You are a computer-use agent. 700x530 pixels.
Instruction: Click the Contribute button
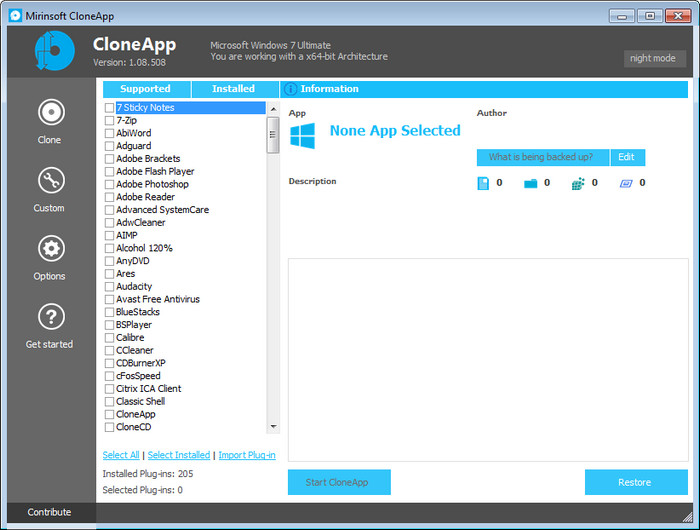tap(50, 512)
